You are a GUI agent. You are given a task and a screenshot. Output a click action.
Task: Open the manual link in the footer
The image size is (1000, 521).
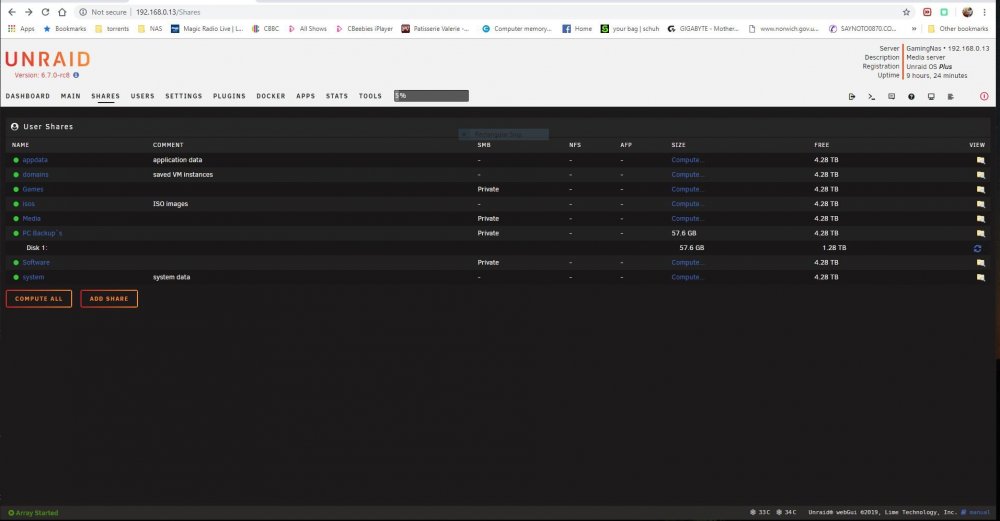(976, 512)
